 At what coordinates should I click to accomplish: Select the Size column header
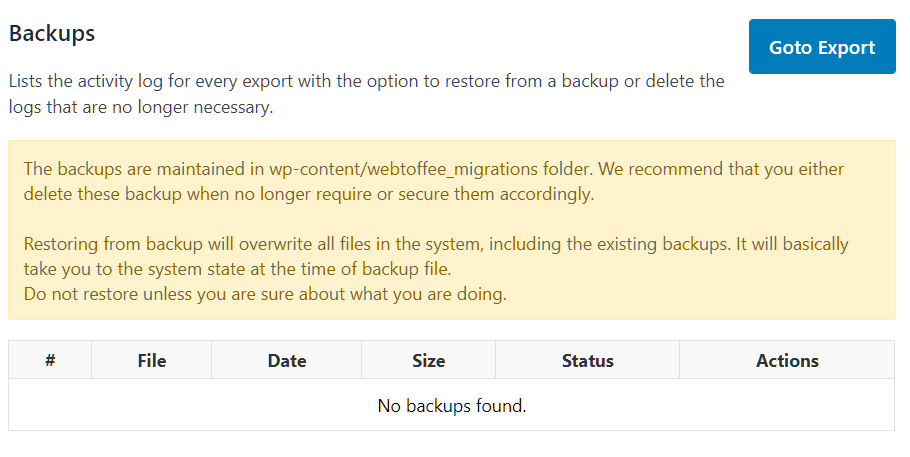(428, 360)
